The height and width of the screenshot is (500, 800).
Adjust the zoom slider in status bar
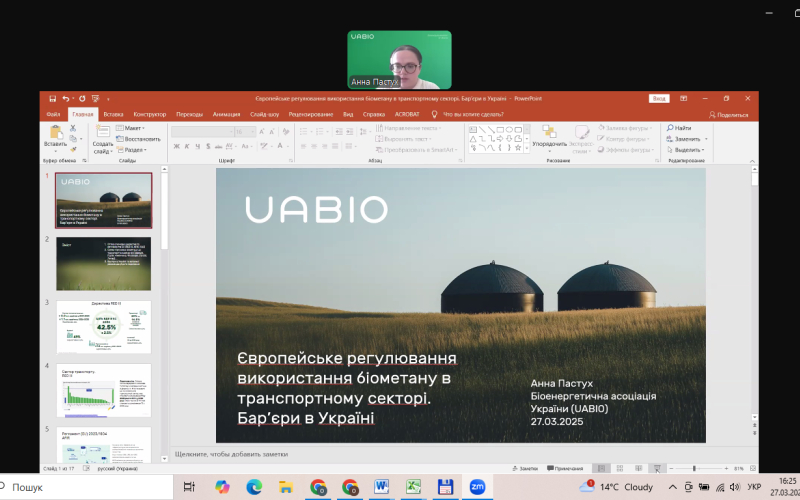click(x=694, y=468)
